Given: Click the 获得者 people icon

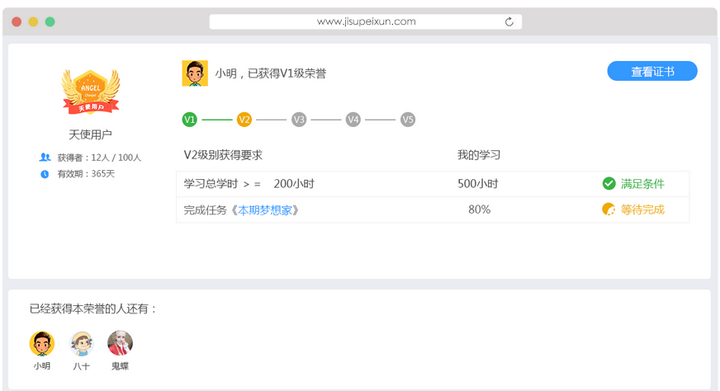Looking at the screenshot, I should click(45, 157).
